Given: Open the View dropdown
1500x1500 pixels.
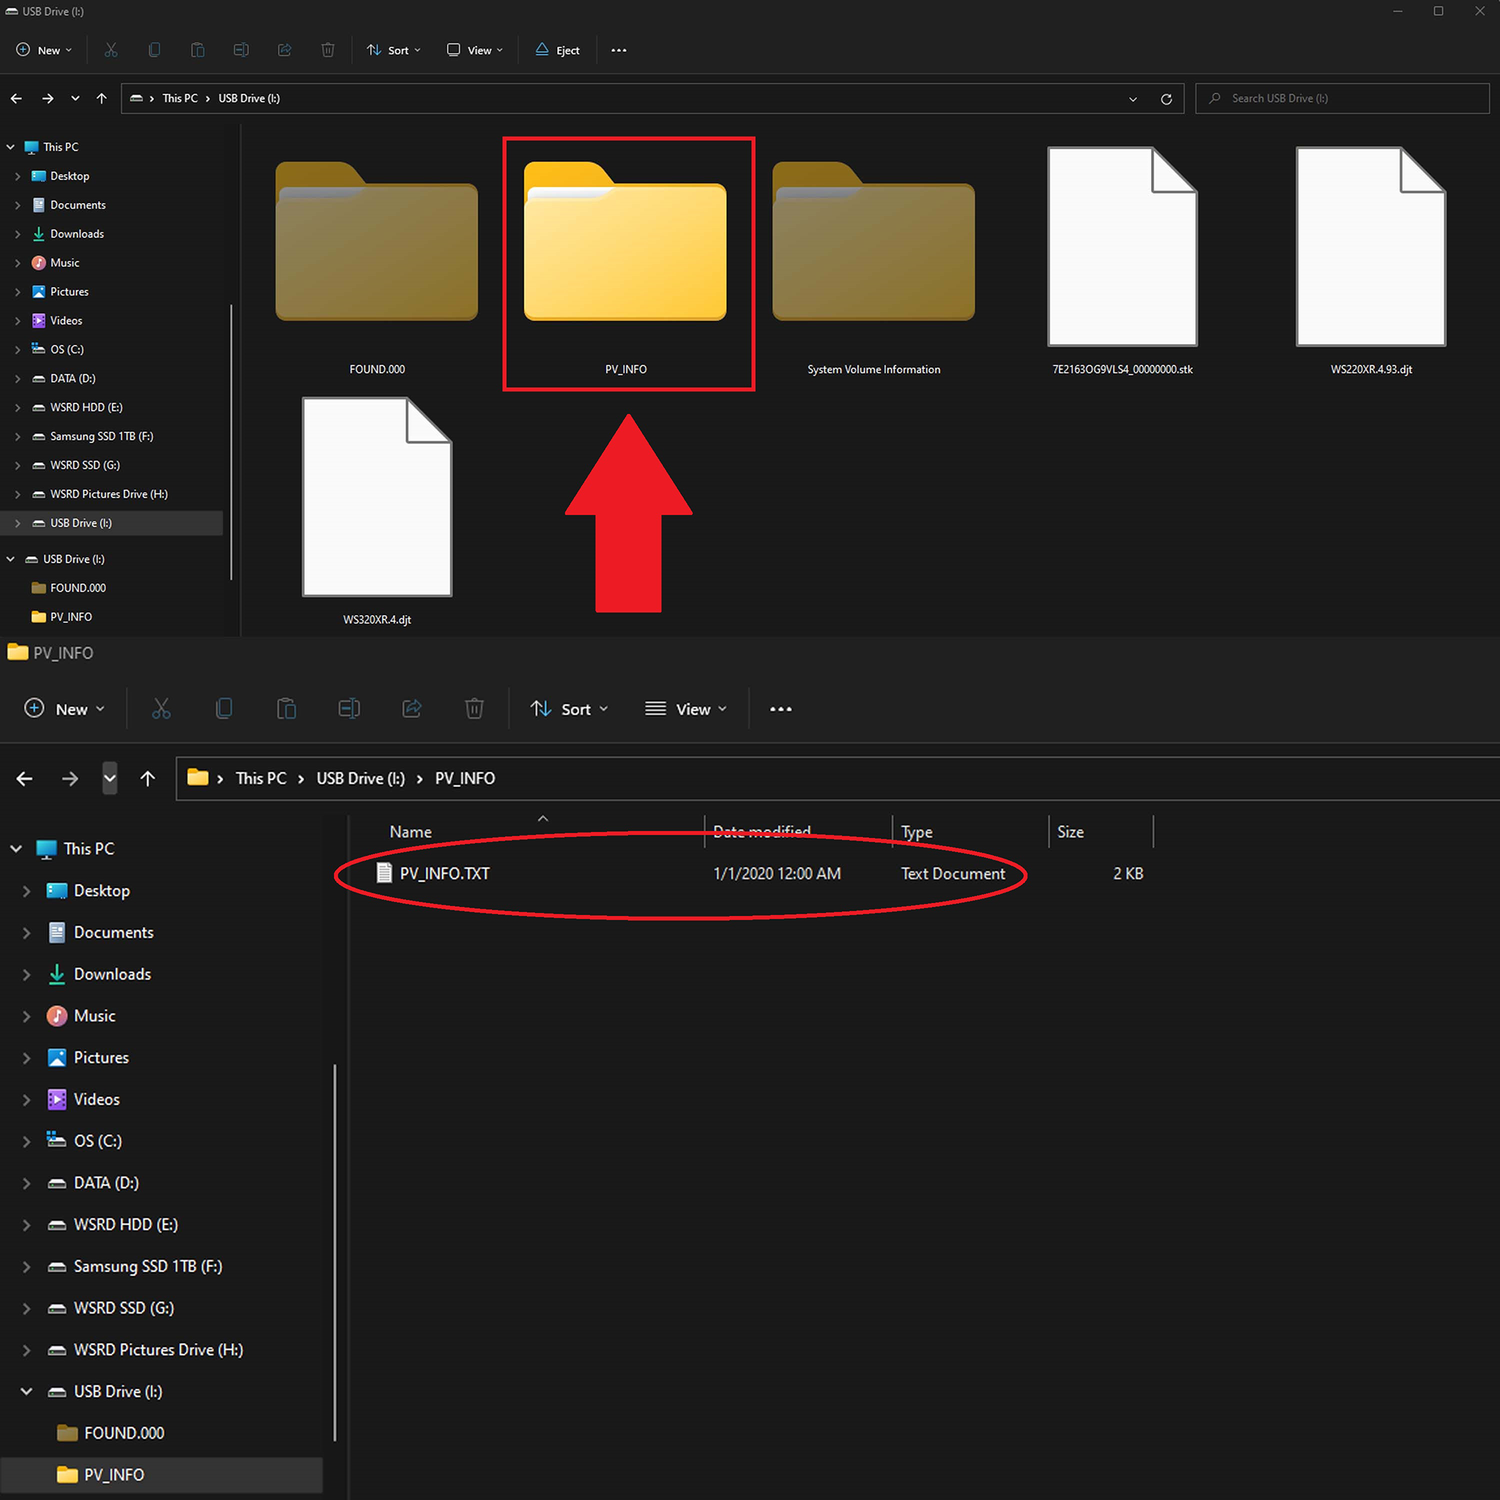Looking at the screenshot, I should tap(474, 50).
